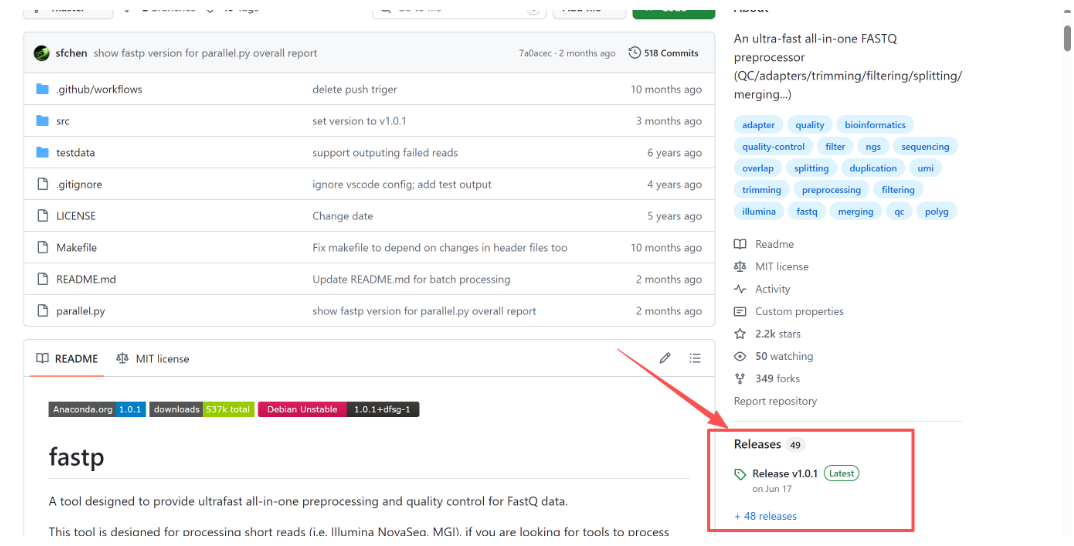
Task: Open the .gitignore file
Action: [79, 184]
